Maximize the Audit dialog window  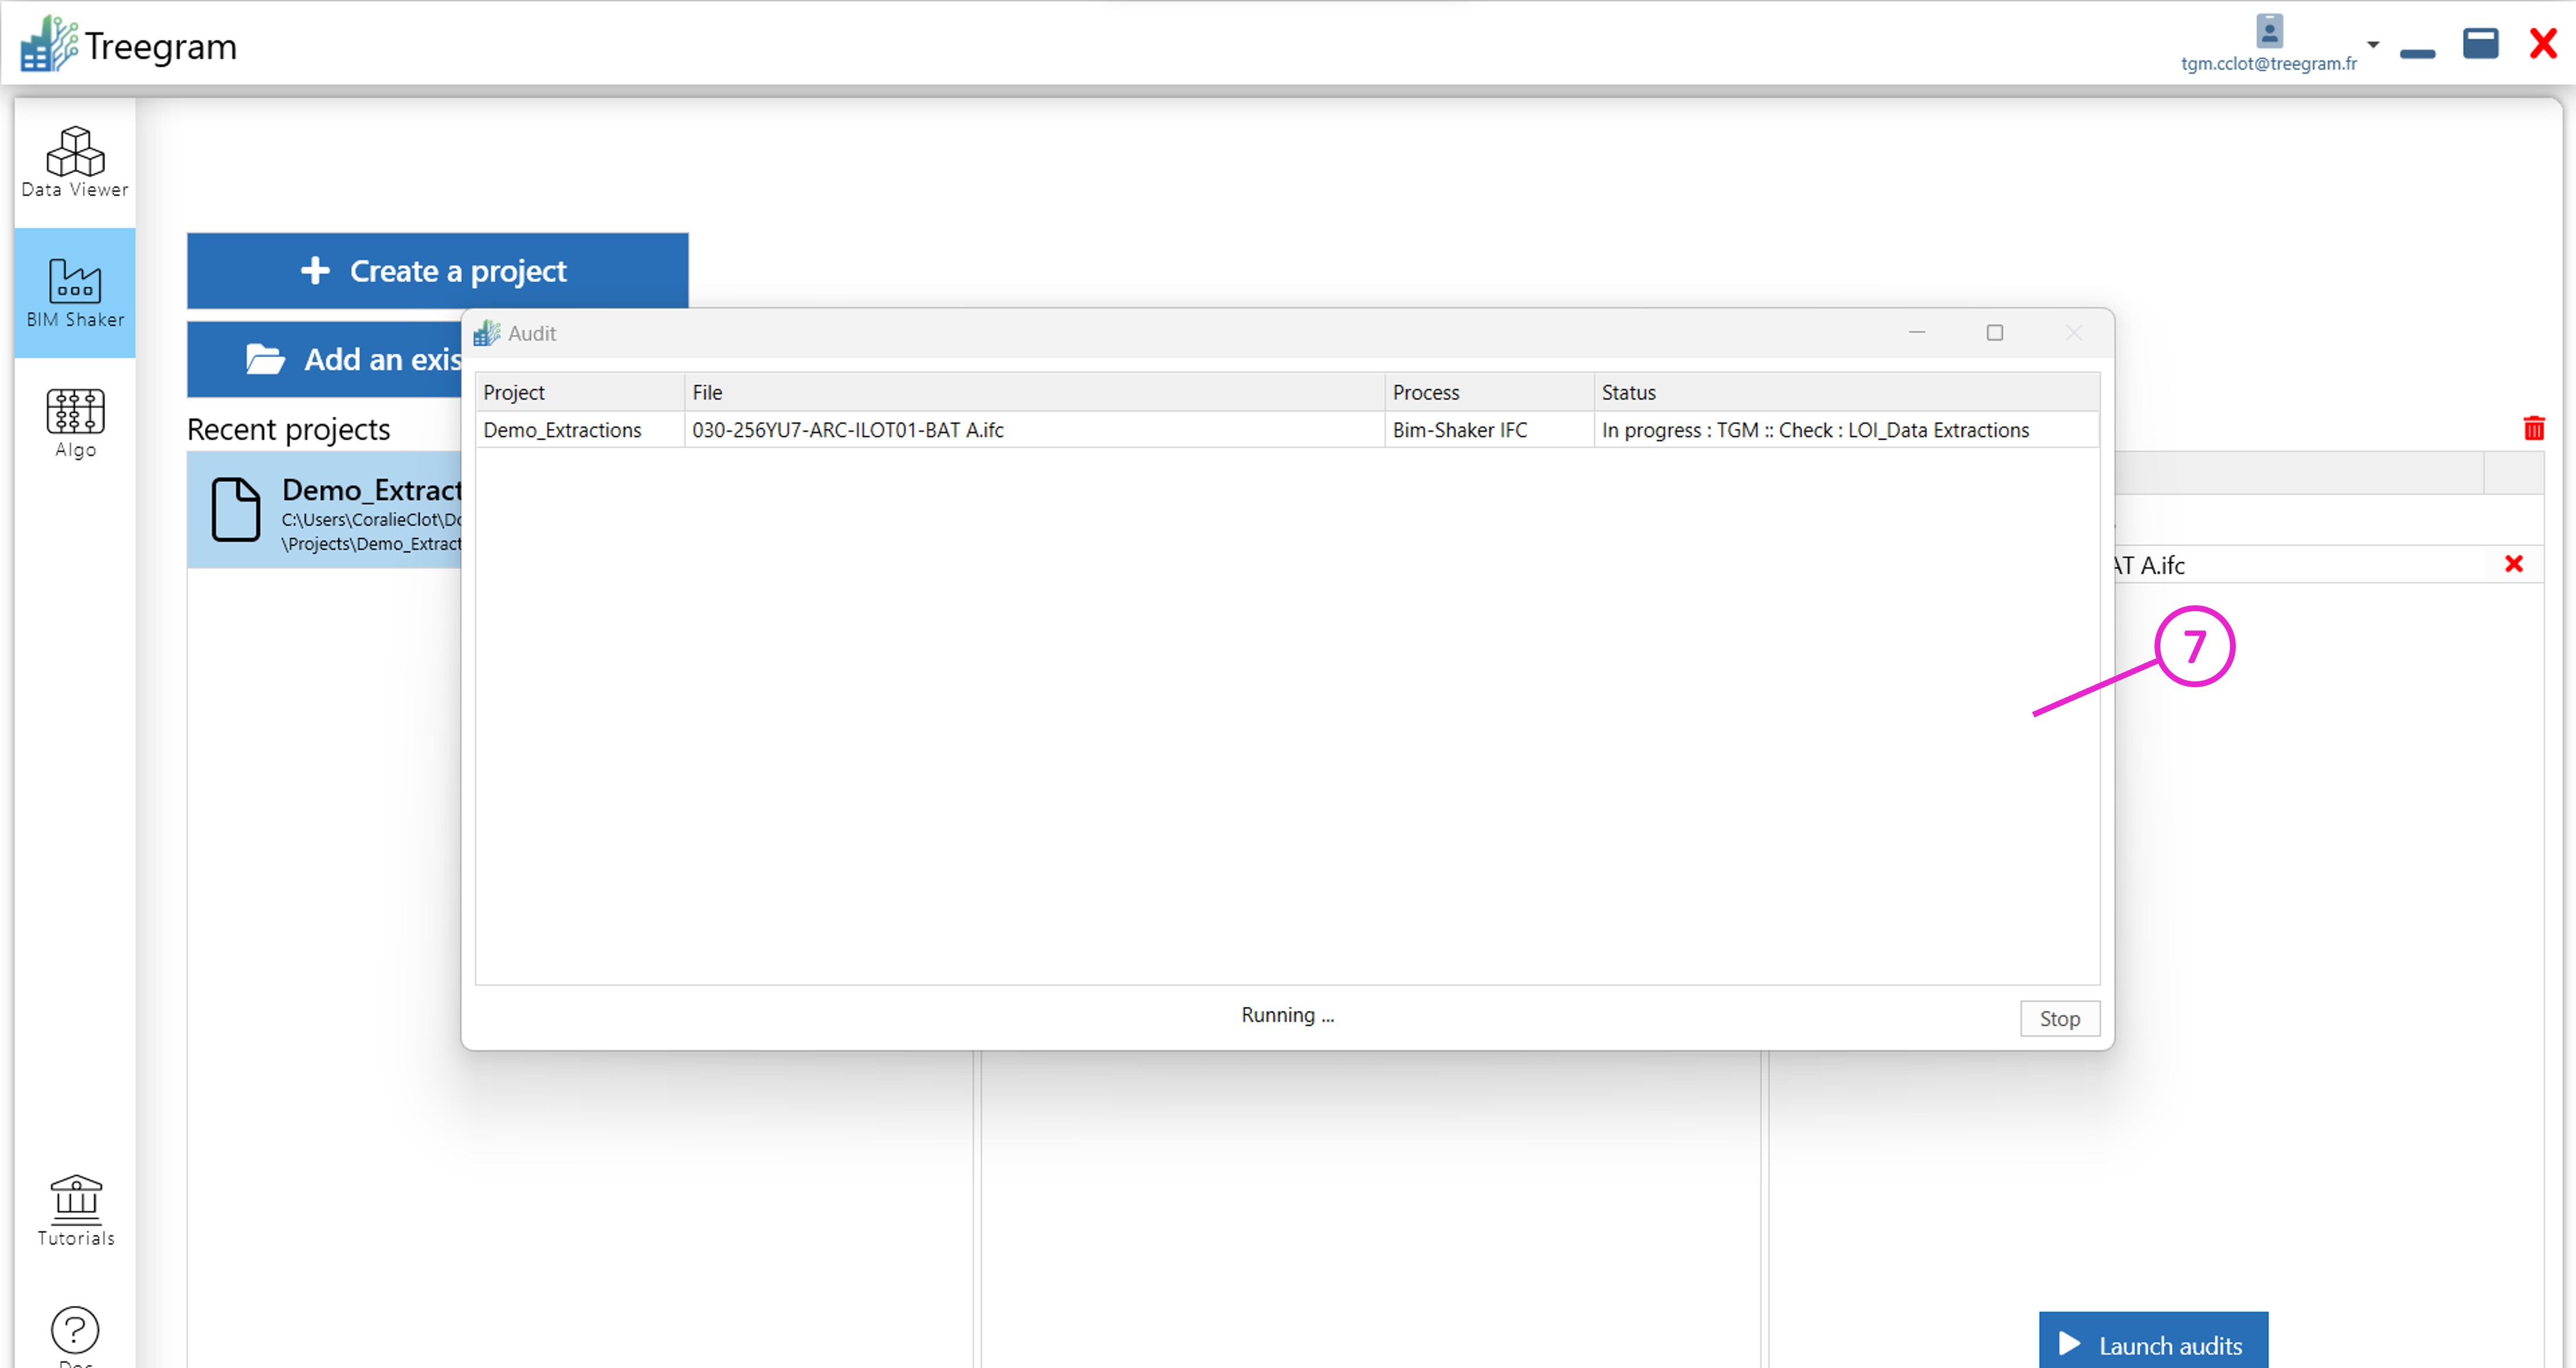point(1994,333)
